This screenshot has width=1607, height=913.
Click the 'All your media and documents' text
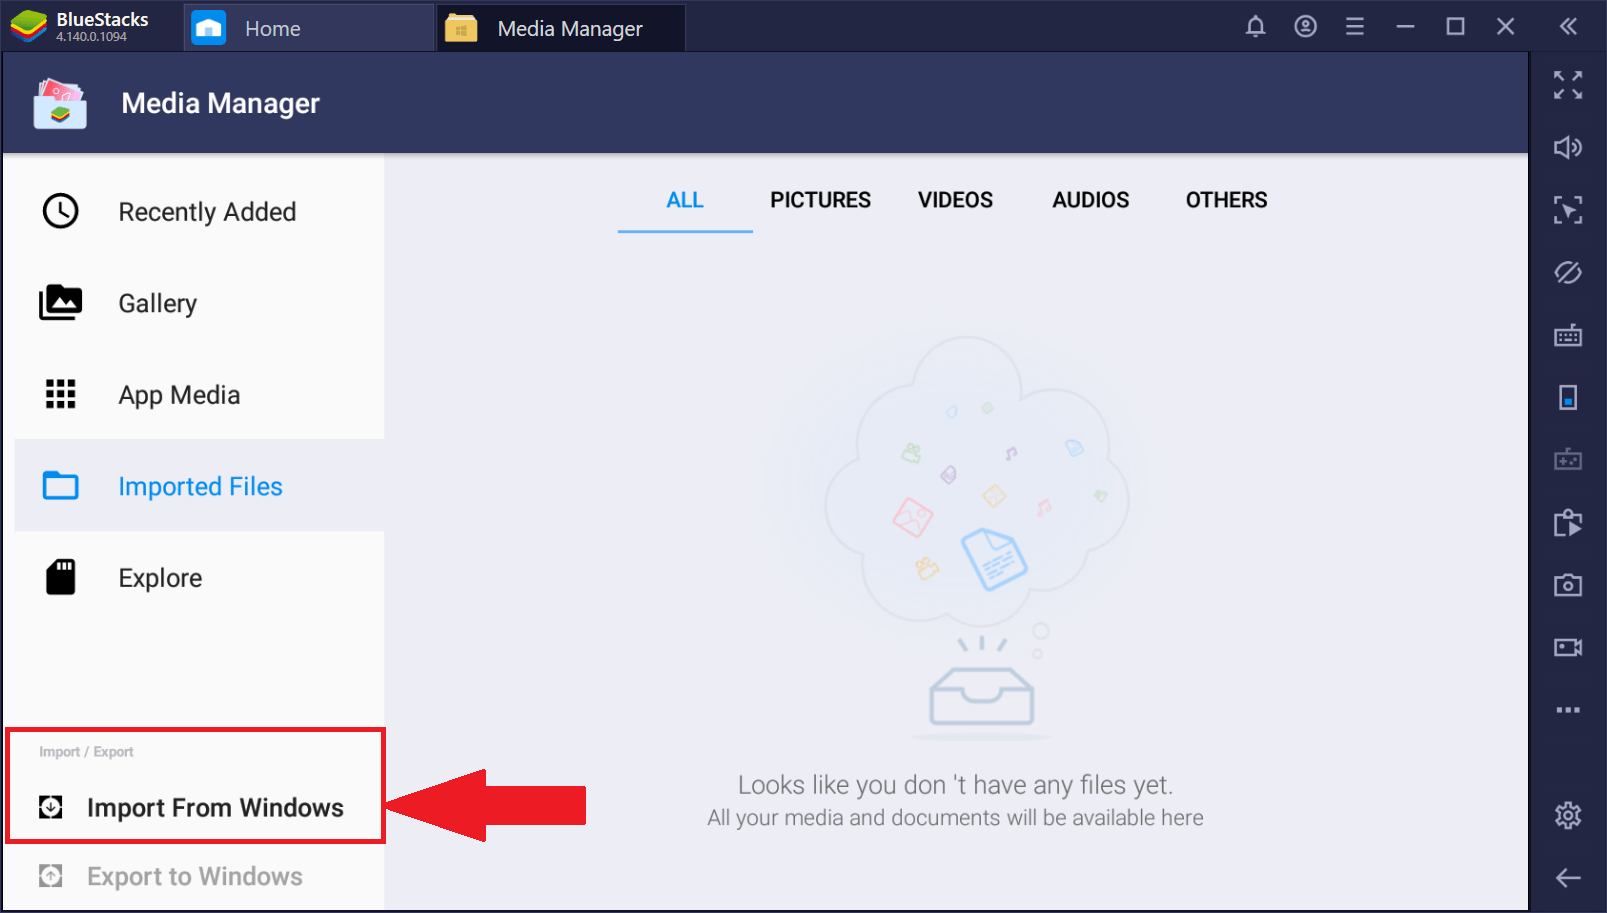click(x=955, y=818)
